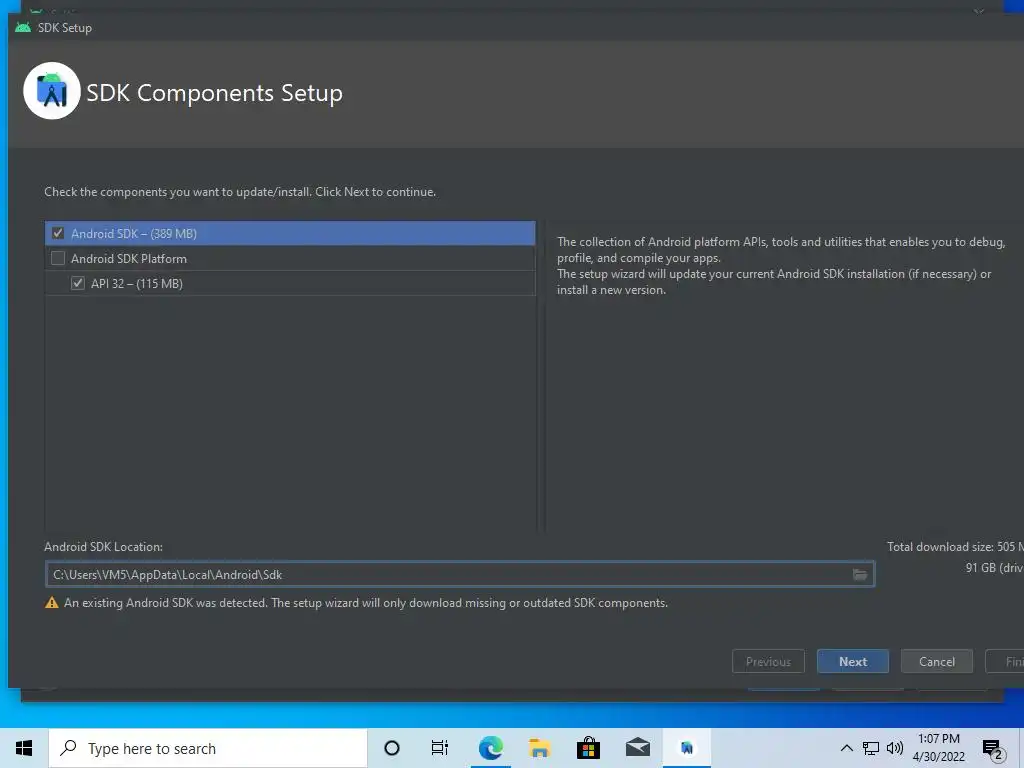1024x768 pixels.
Task: Click the disabled Previous button
Action: 768,661
